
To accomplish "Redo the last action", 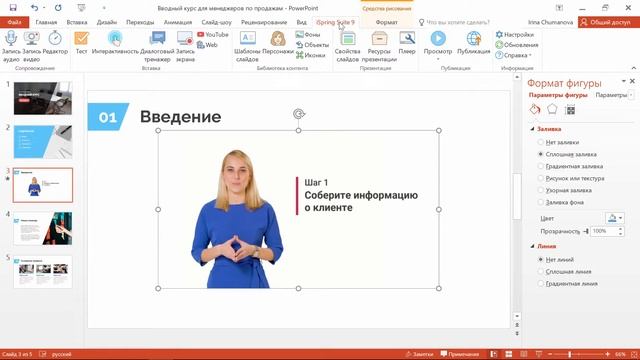I will pos(58,8).
